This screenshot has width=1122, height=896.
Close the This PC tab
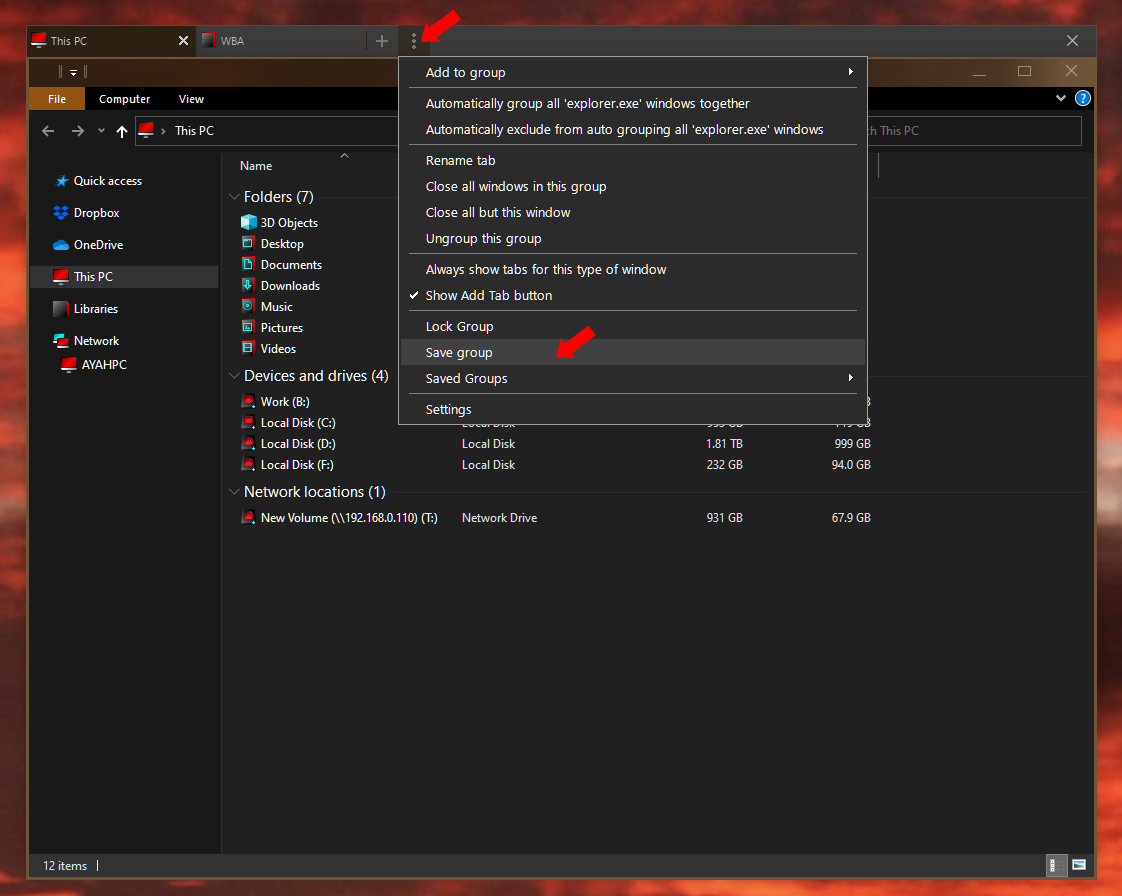point(183,41)
